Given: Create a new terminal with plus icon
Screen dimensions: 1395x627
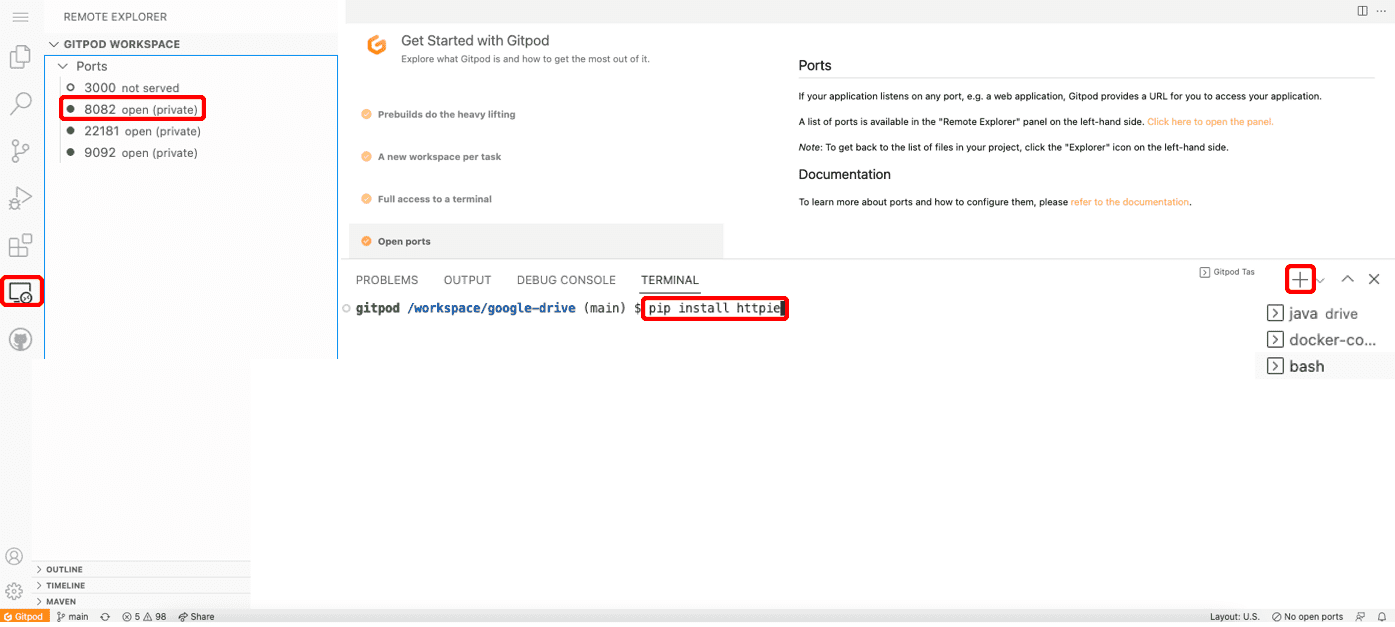Looking at the screenshot, I should click(x=1299, y=279).
